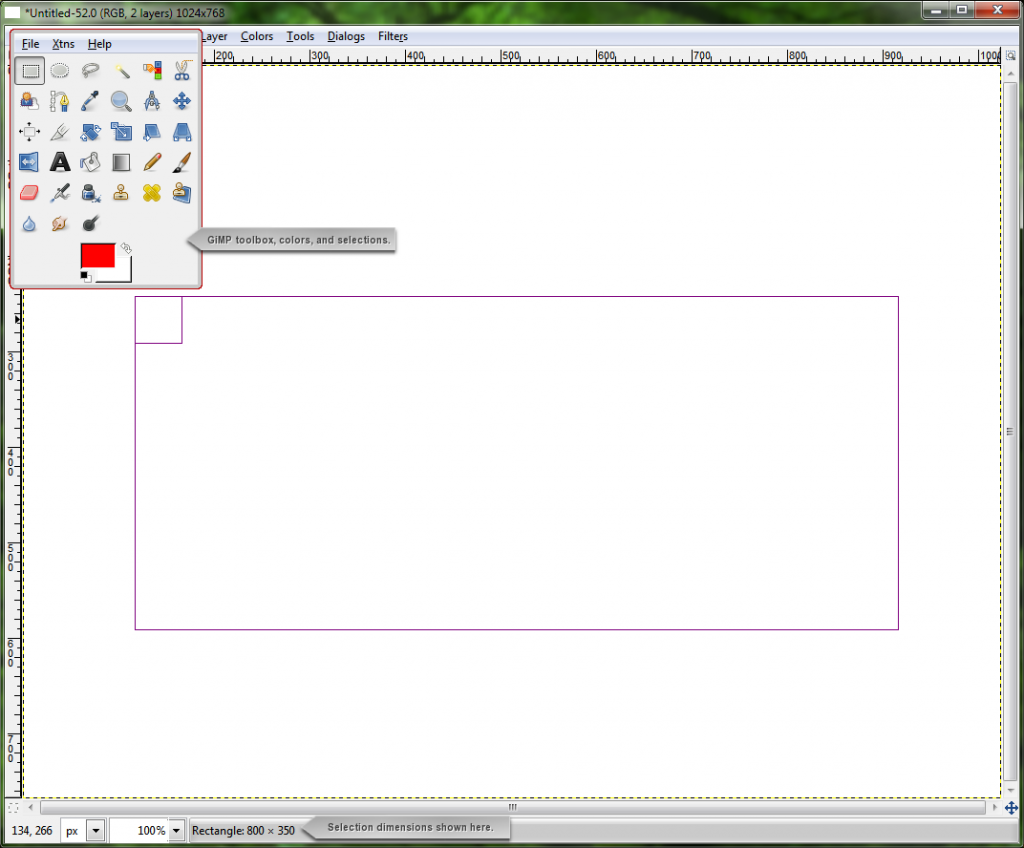1024x848 pixels.
Task: Choose the Smudge tool
Action: click(60, 223)
